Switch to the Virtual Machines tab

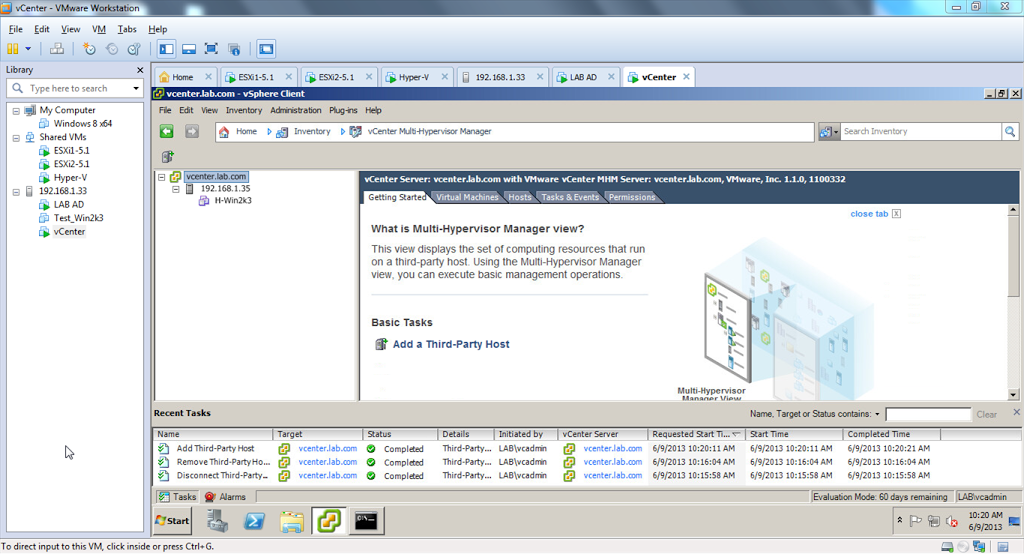click(467, 197)
